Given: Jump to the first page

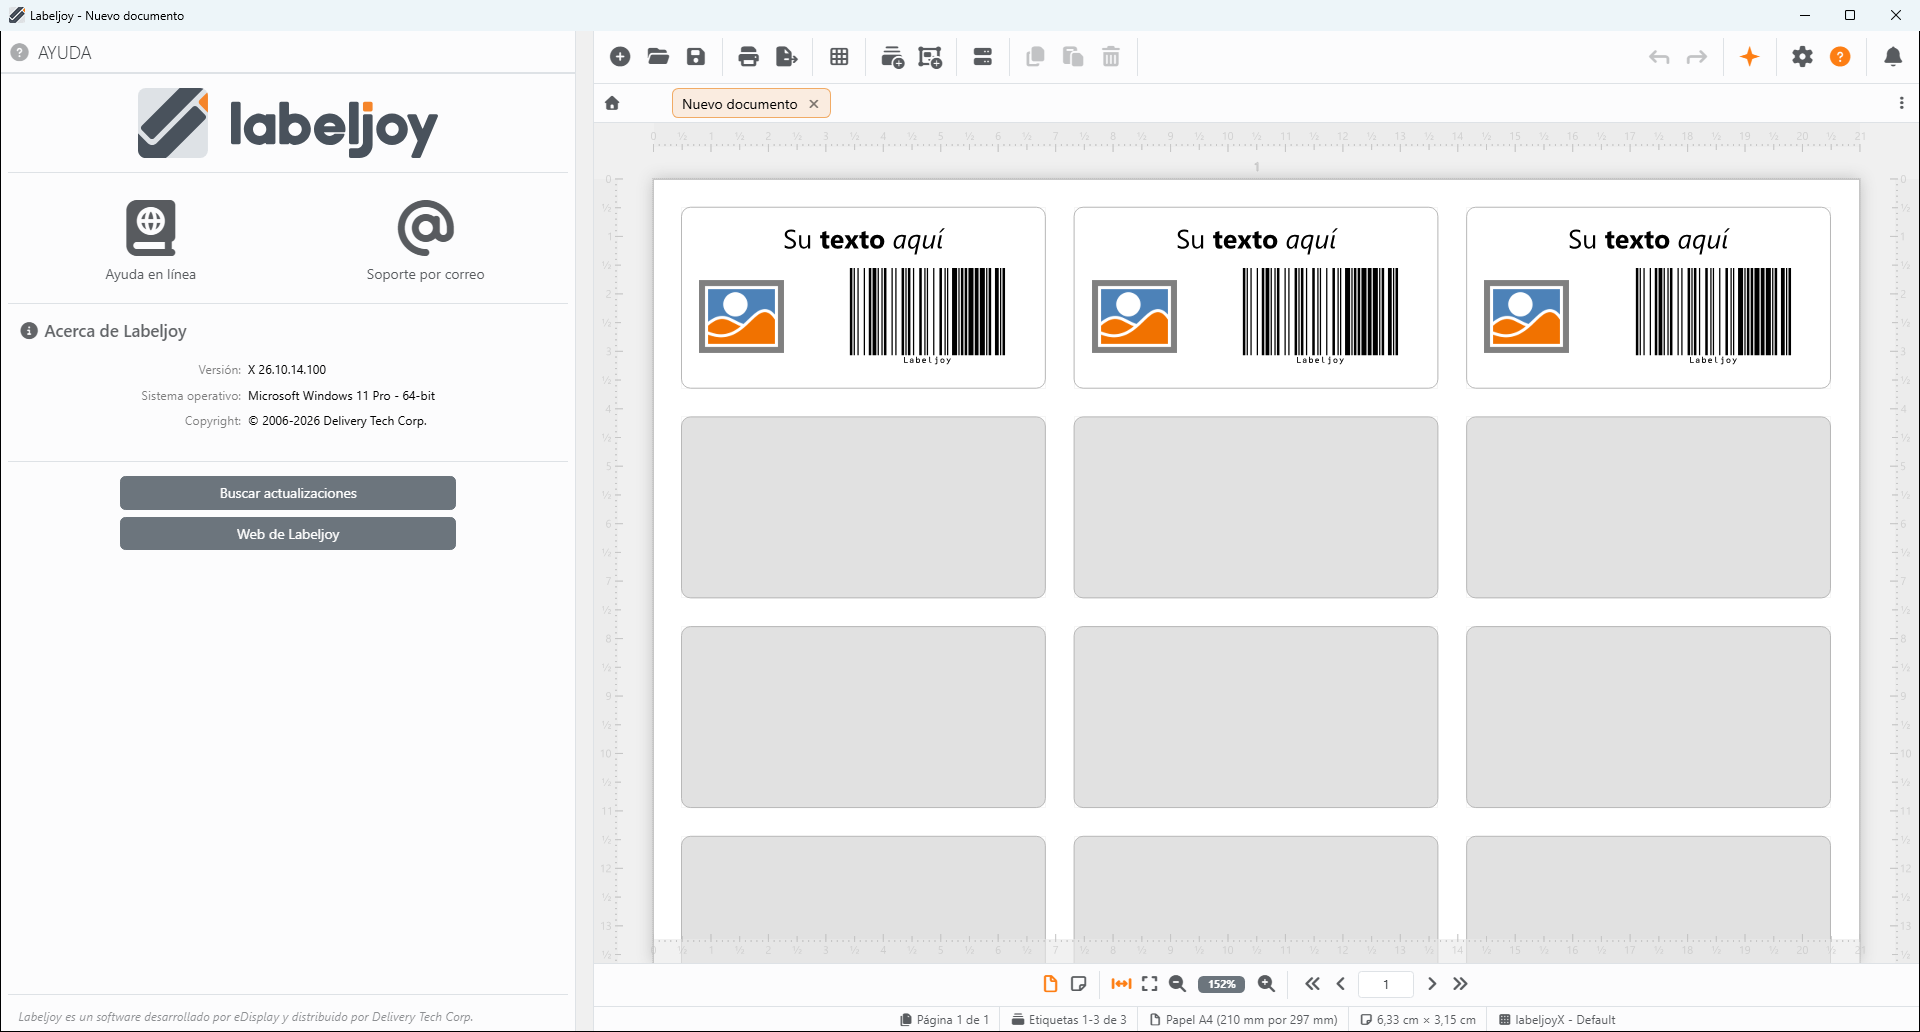Looking at the screenshot, I should point(1312,984).
